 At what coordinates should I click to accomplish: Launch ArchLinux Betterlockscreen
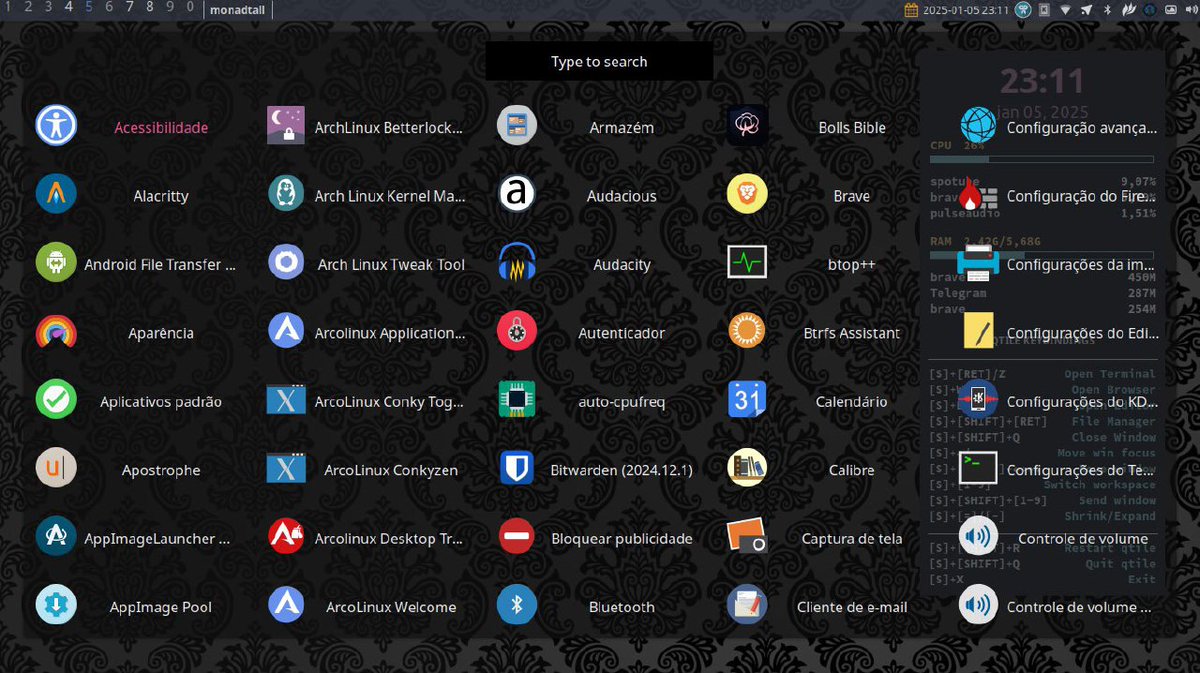pos(287,127)
